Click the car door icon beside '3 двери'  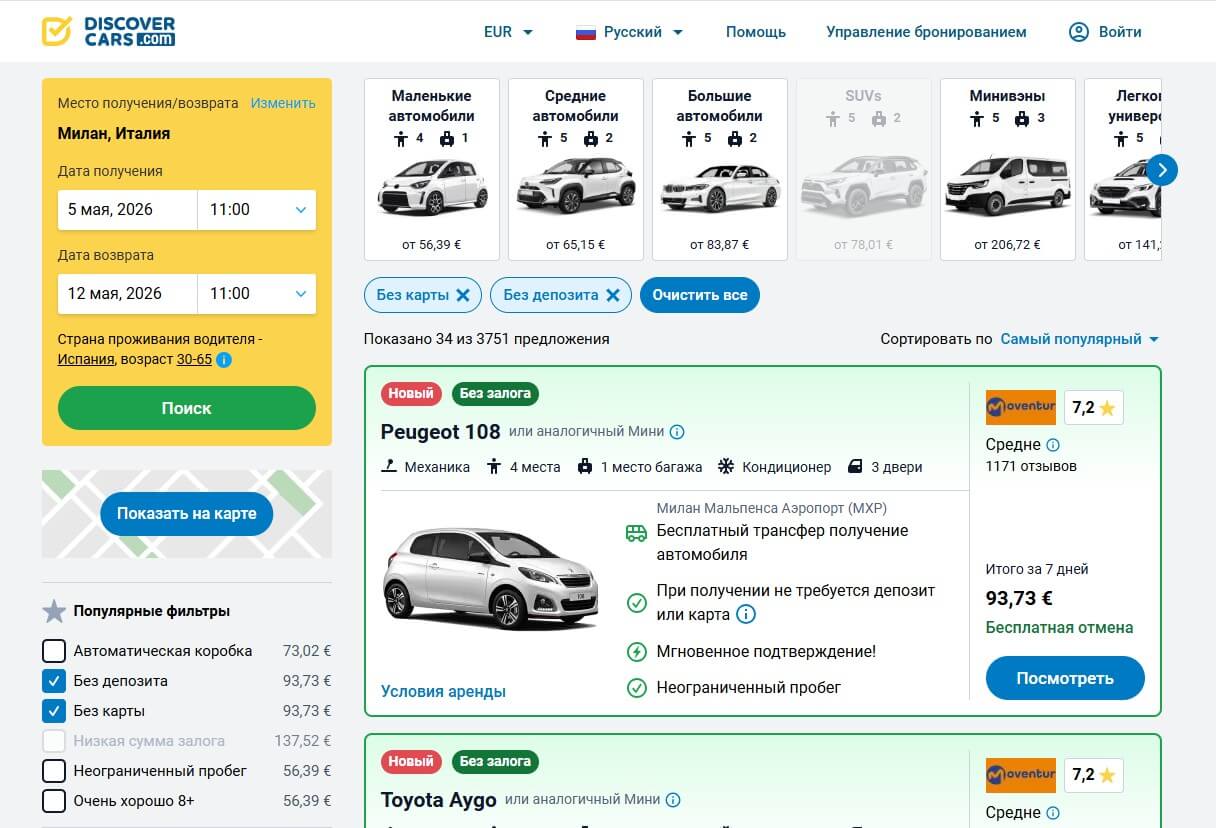(855, 466)
